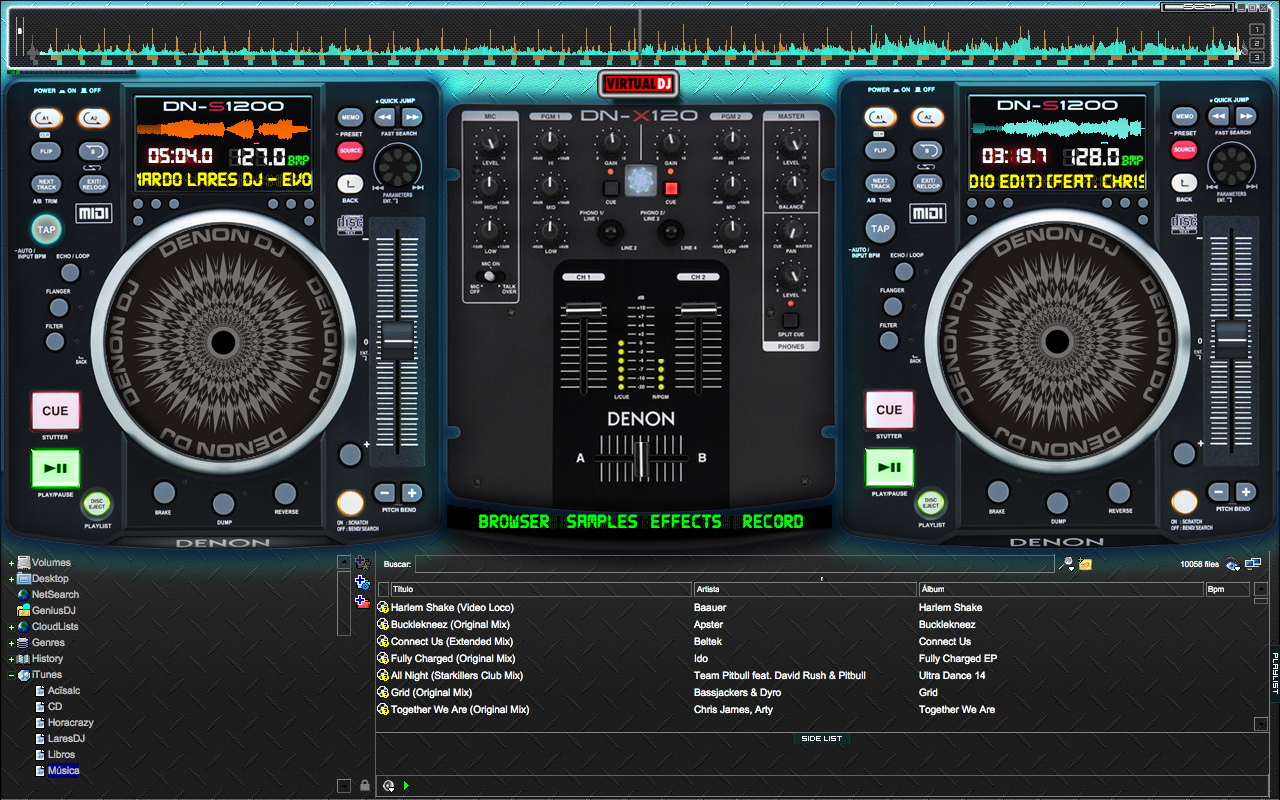
Task: Click the MEMO button on right deck
Action: (1184, 116)
